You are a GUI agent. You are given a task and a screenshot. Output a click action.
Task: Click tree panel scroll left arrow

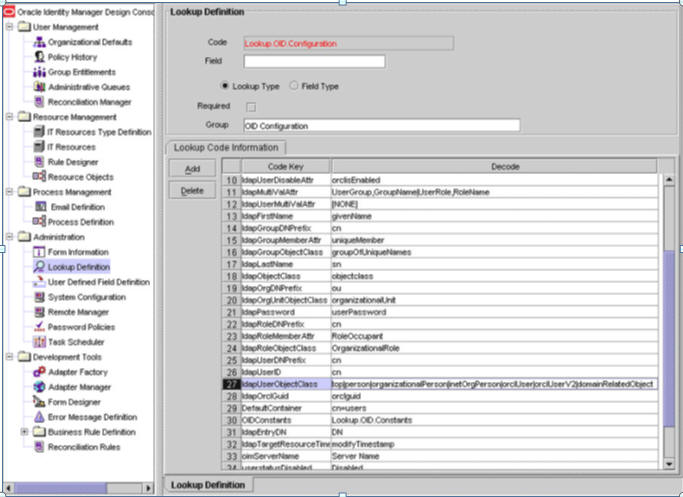(8, 488)
